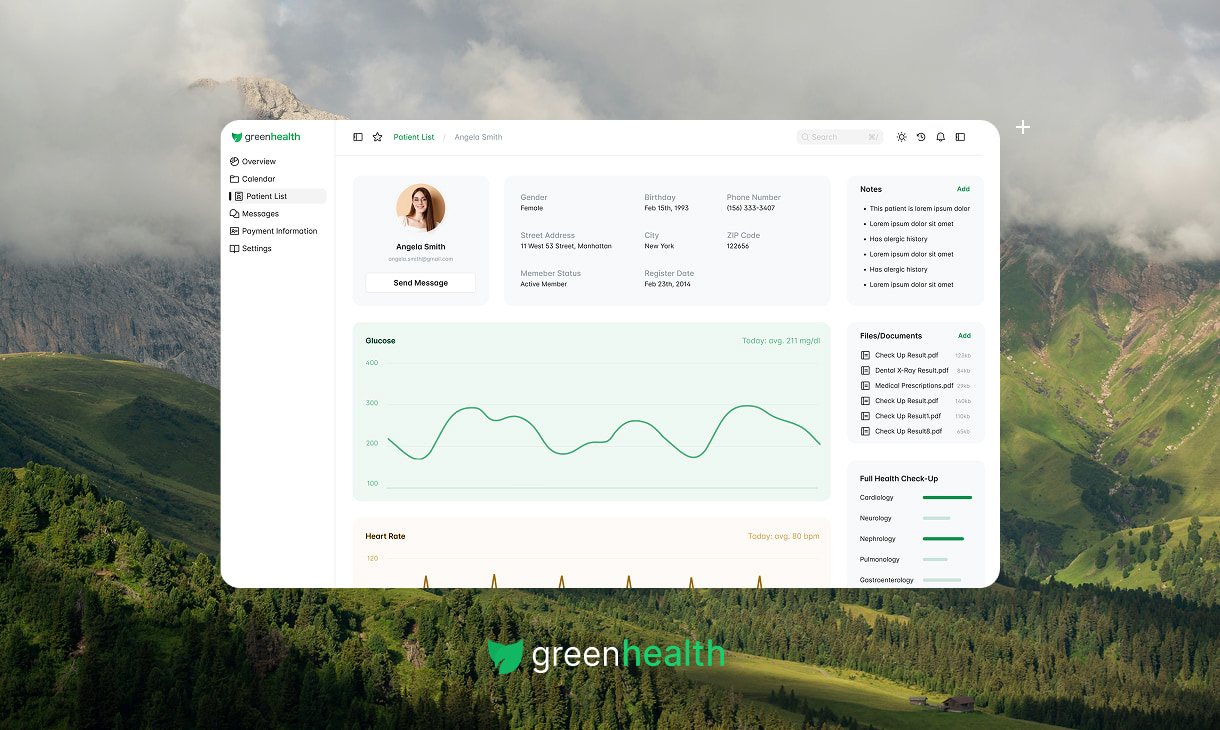The width and height of the screenshot is (1220, 730).
Task: Click the file icon beside Medical Prescriptions.pdf
Action: point(865,386)
